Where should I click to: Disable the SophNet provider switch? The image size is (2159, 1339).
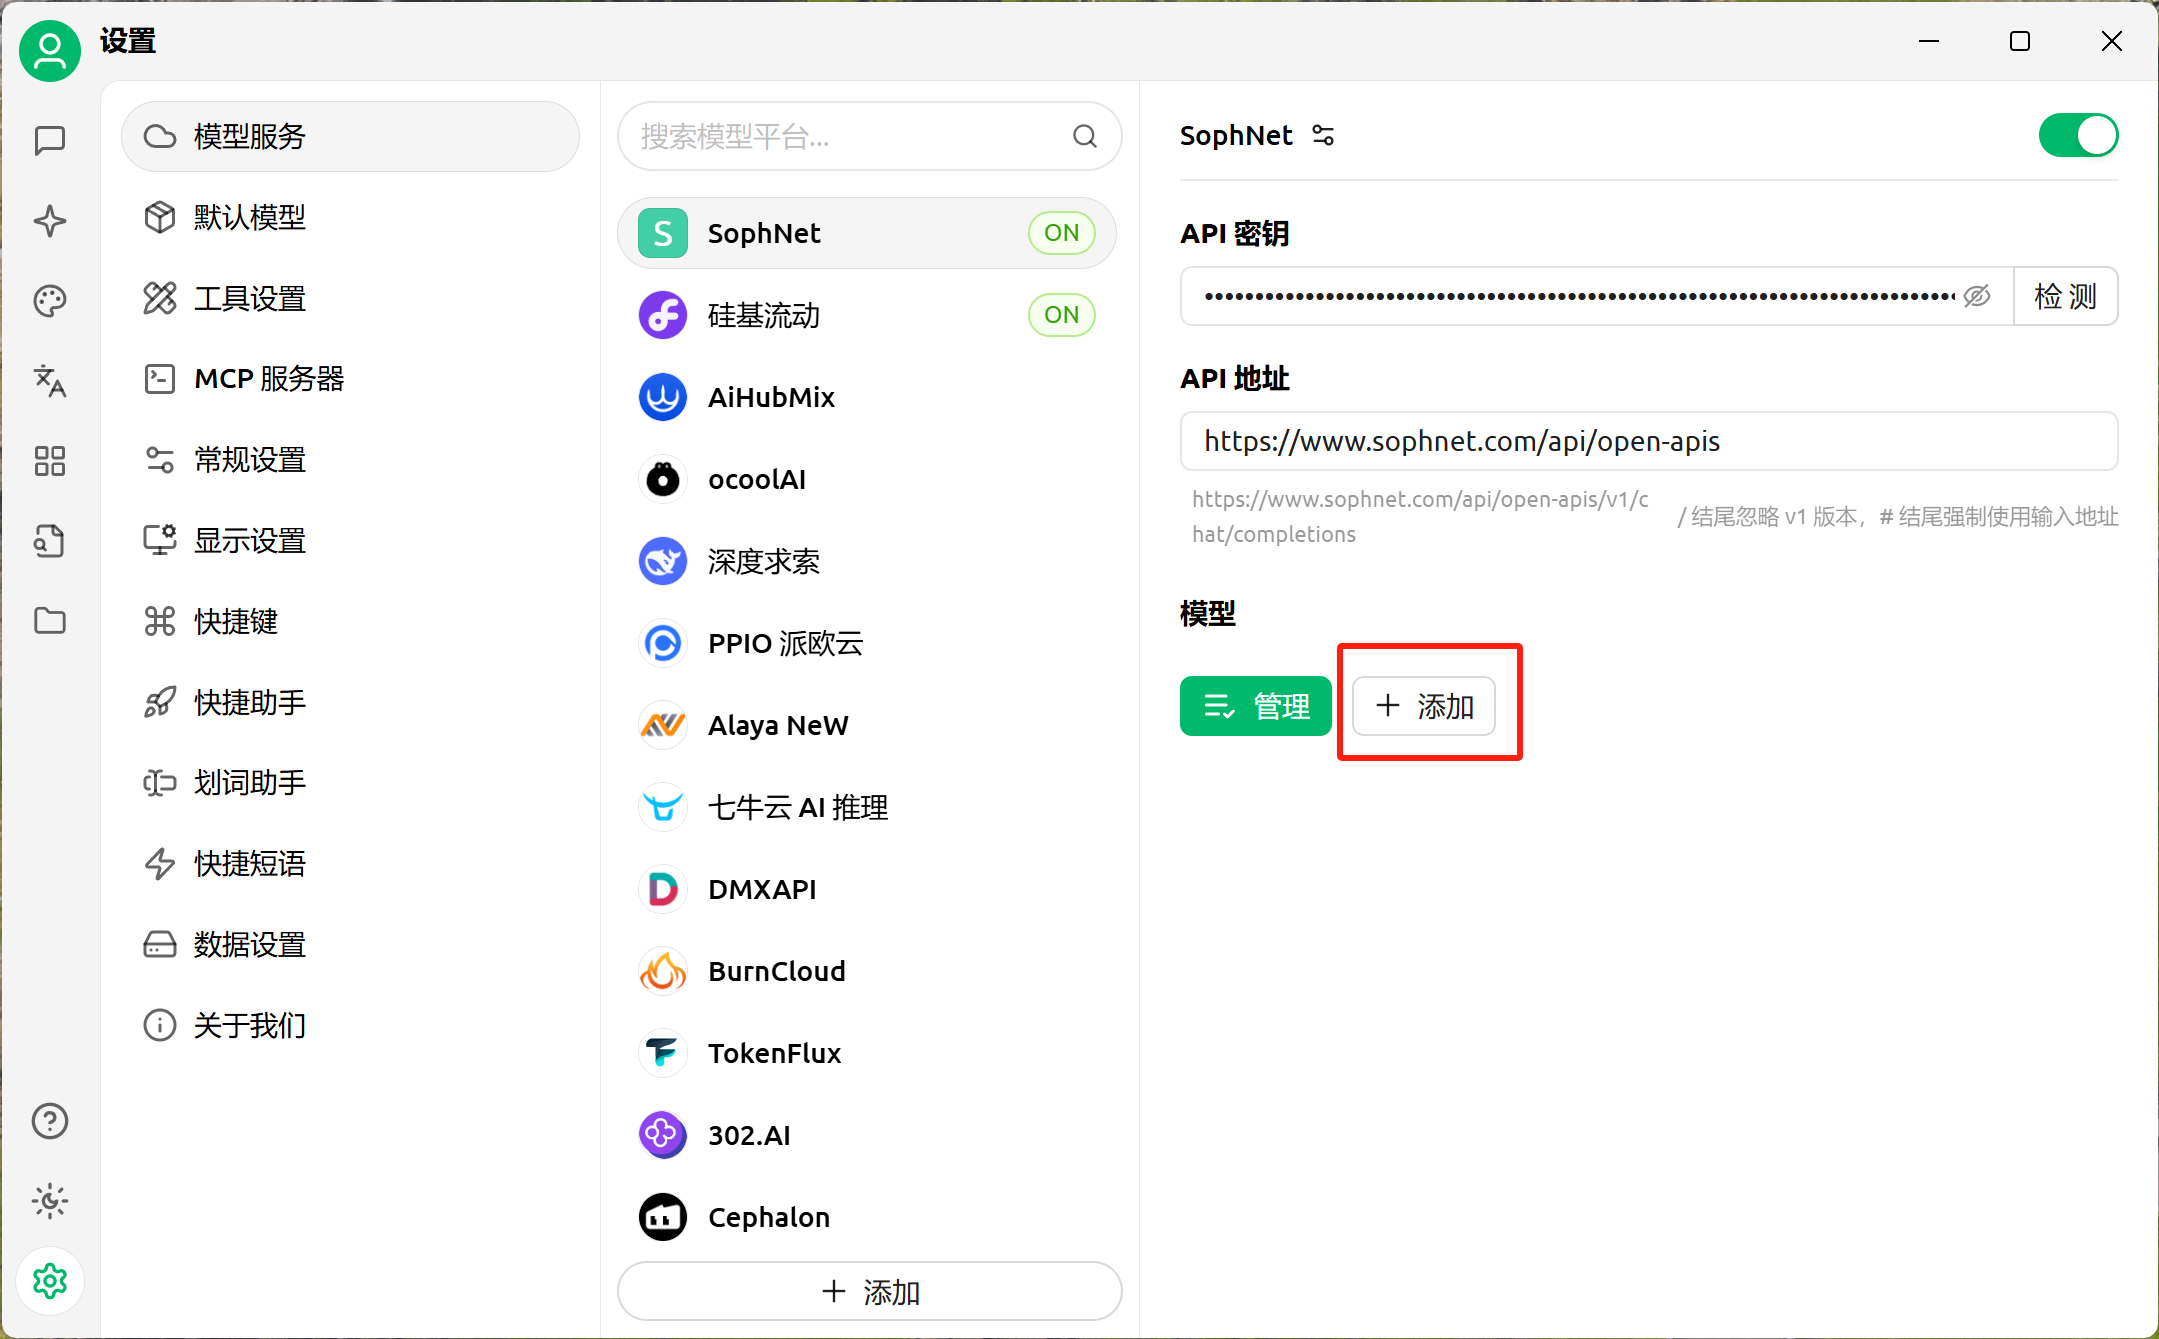(2078, 135)
